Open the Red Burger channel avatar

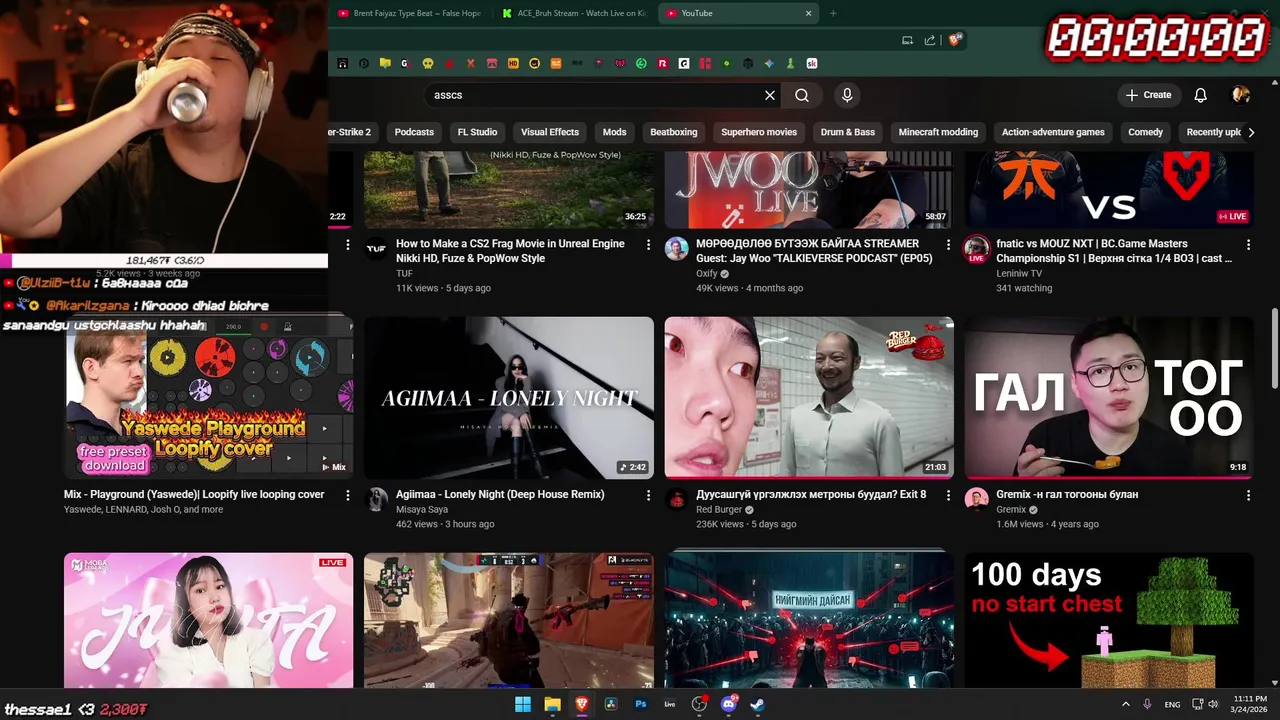point(677,500)
